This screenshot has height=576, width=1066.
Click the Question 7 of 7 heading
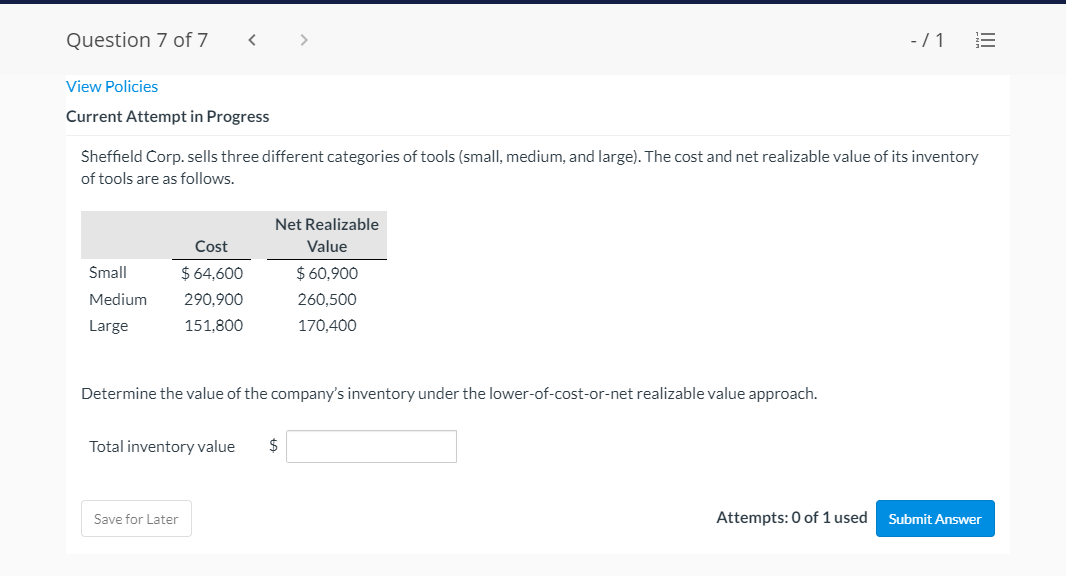137,40
